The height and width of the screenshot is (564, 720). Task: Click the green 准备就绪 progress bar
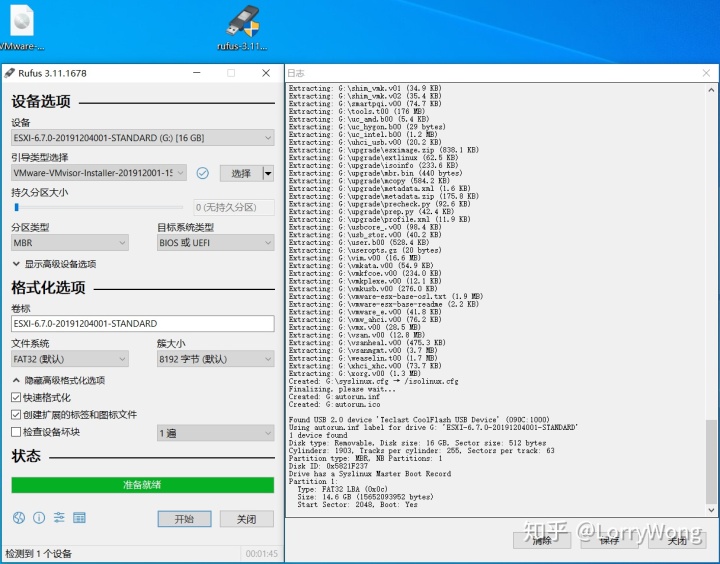tap(143, 485)
